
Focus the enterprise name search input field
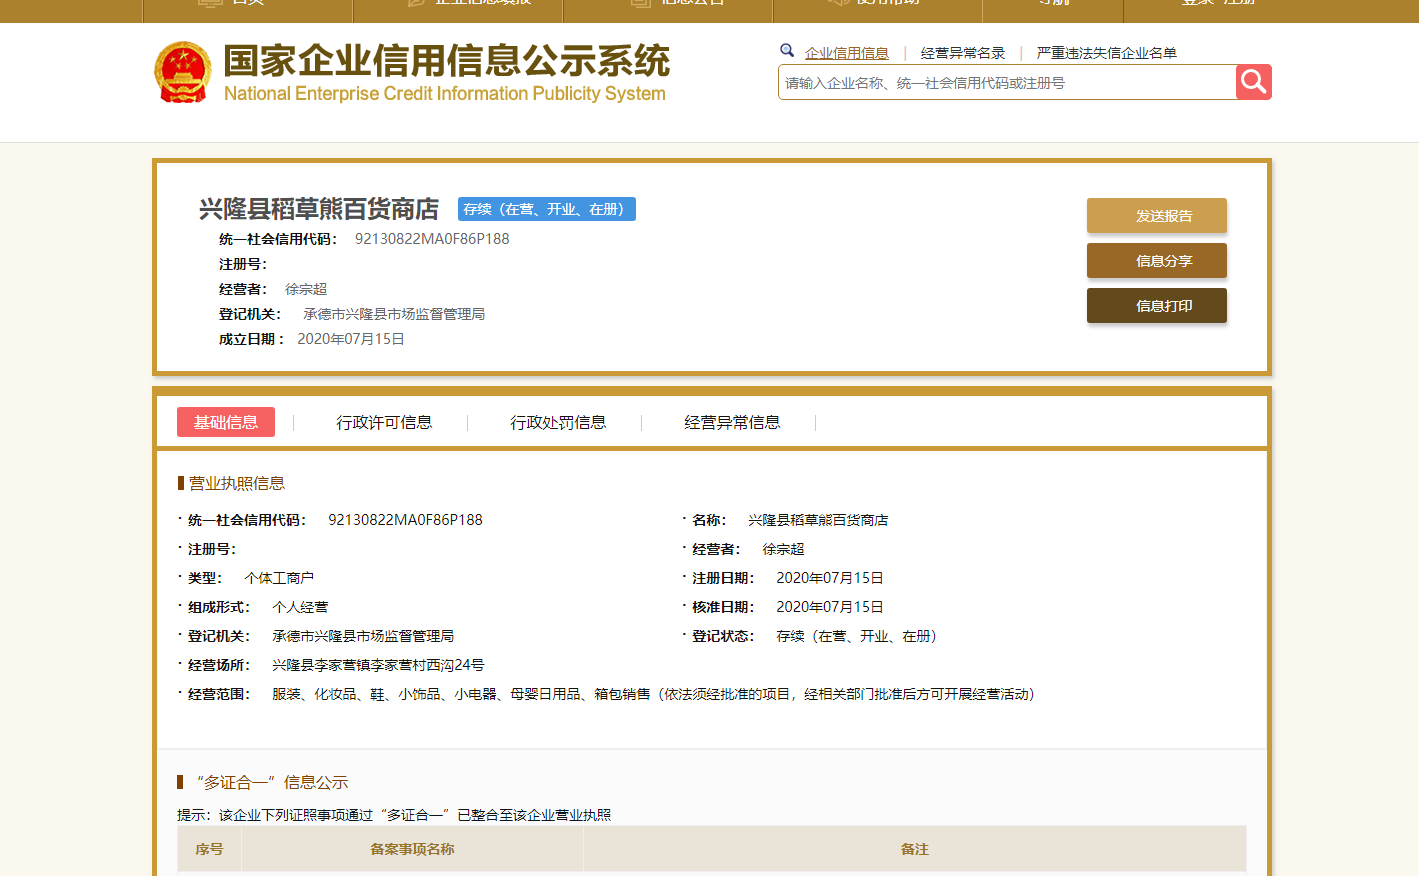[1007, 82]
